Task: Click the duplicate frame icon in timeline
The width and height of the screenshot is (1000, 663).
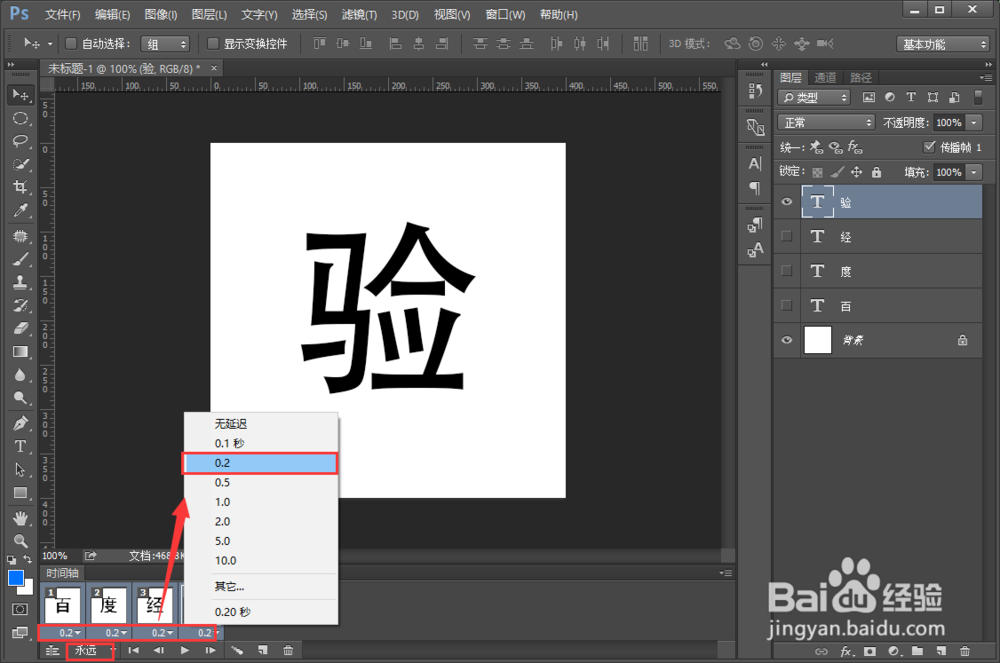Action: [x=262, y=650]
